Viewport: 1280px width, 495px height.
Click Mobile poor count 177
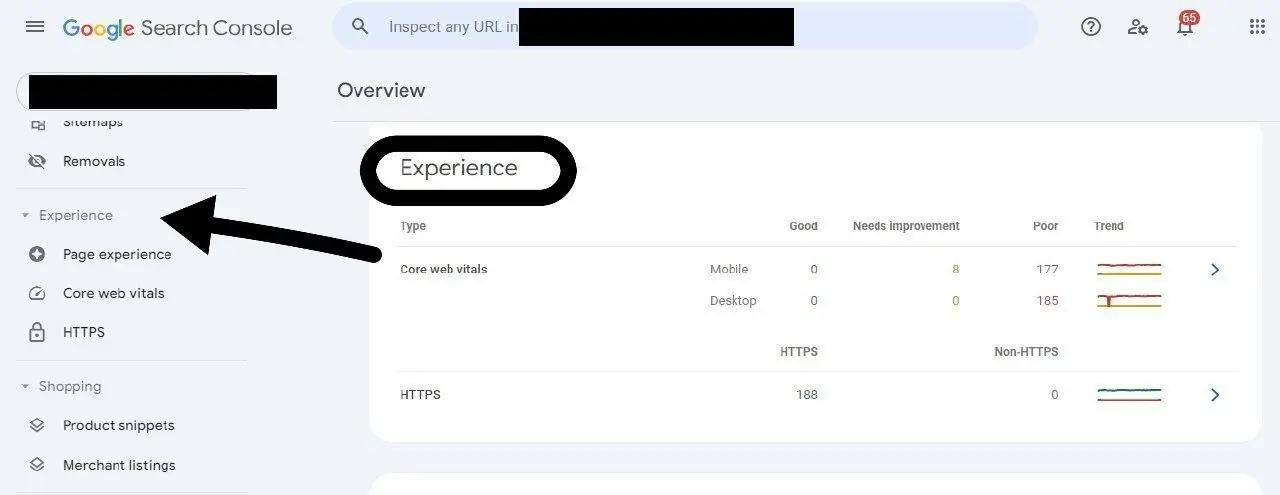coord(1047,269)
